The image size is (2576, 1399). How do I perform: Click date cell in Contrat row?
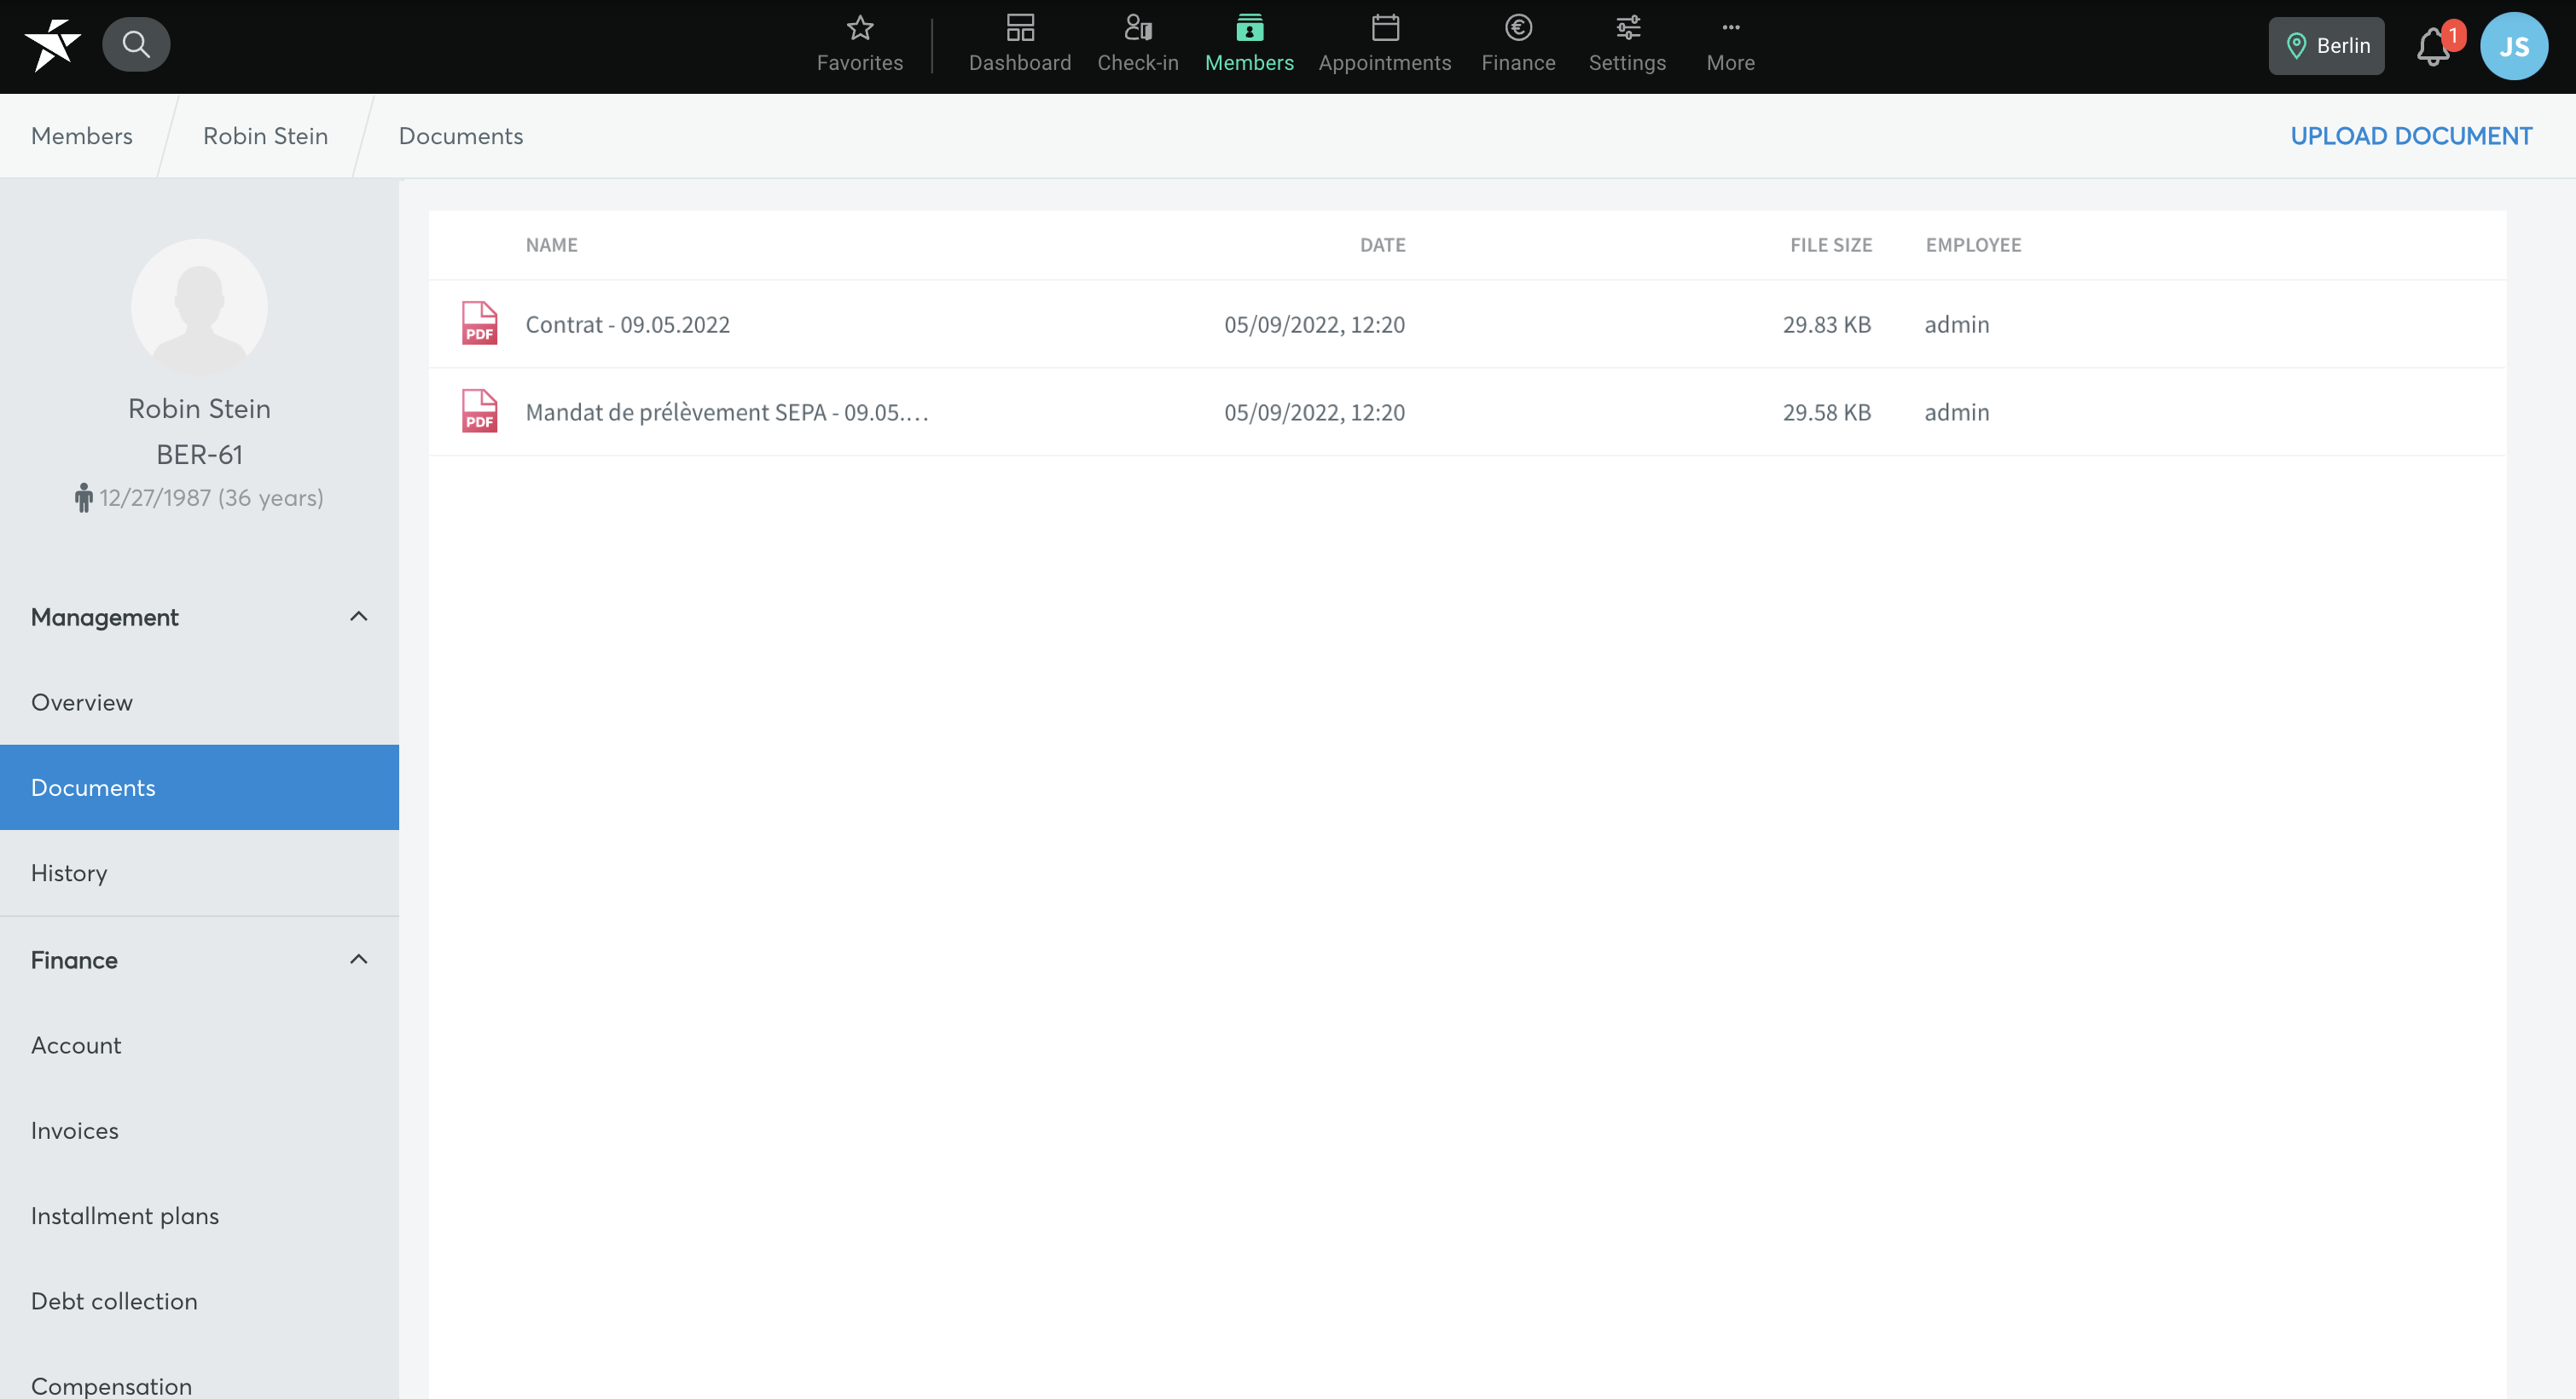point(1314,324)
